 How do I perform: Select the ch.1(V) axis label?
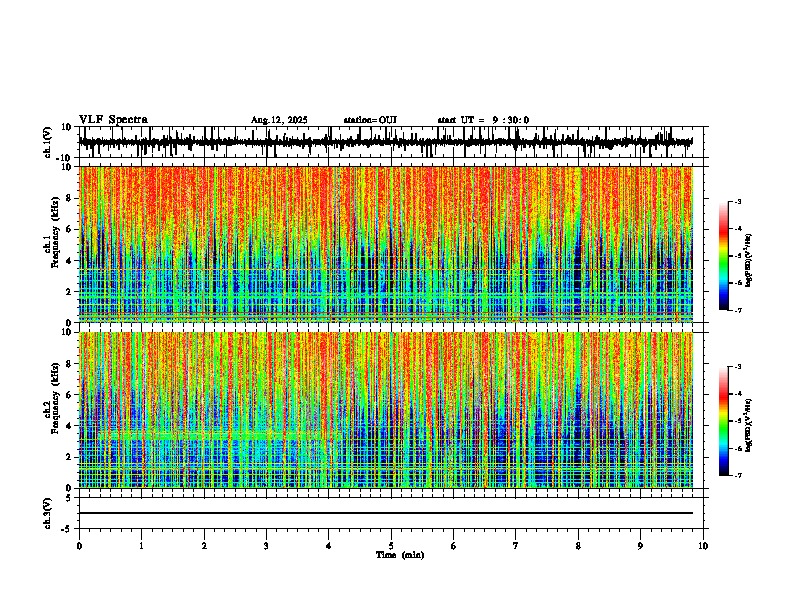[x=48, y=142]
